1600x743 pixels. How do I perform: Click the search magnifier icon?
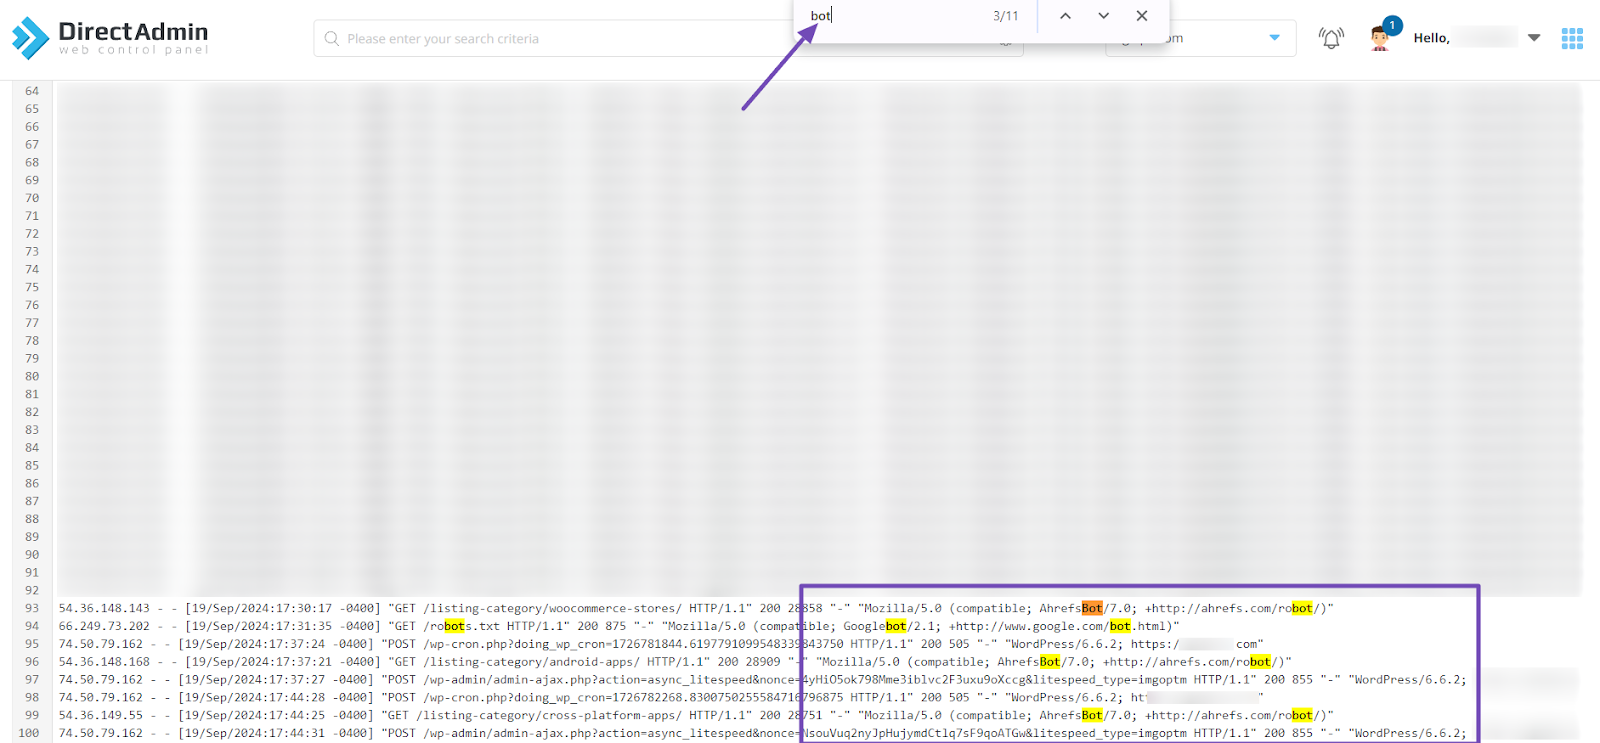[x=332, y=39]
